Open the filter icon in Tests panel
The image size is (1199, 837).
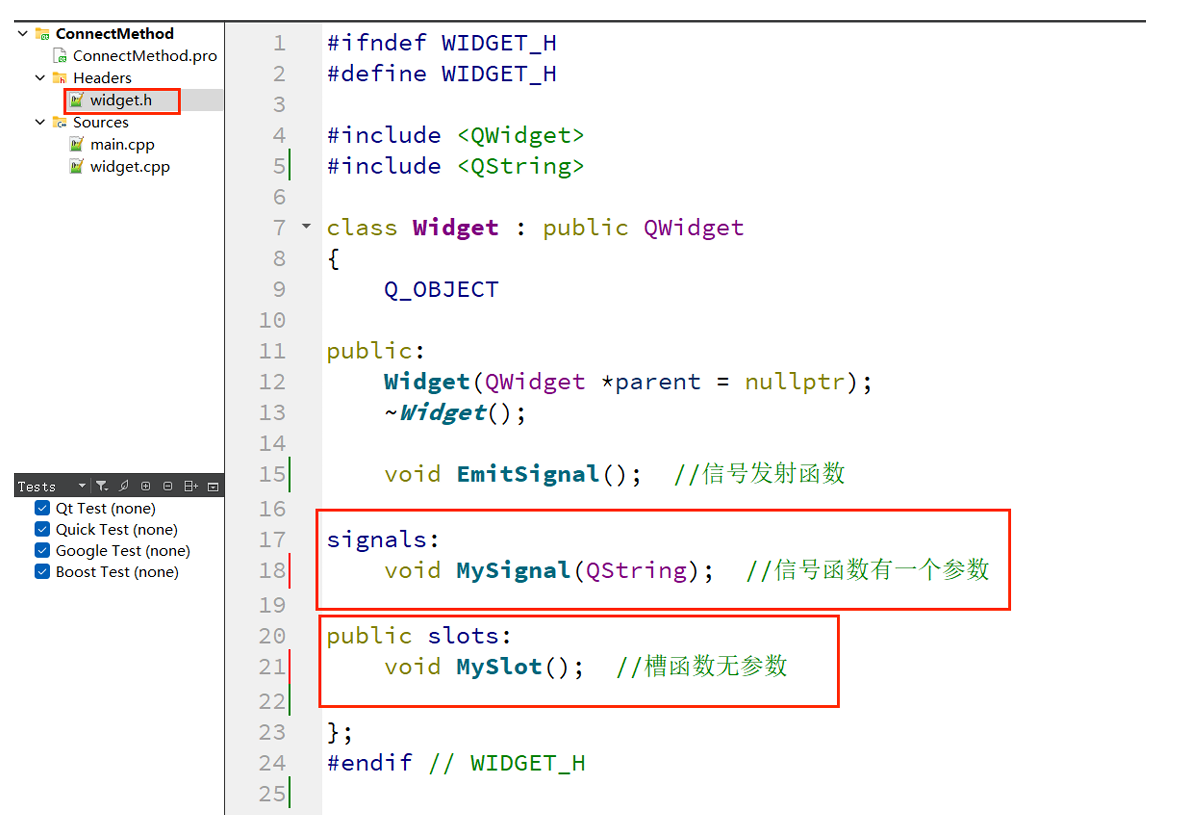102,486
